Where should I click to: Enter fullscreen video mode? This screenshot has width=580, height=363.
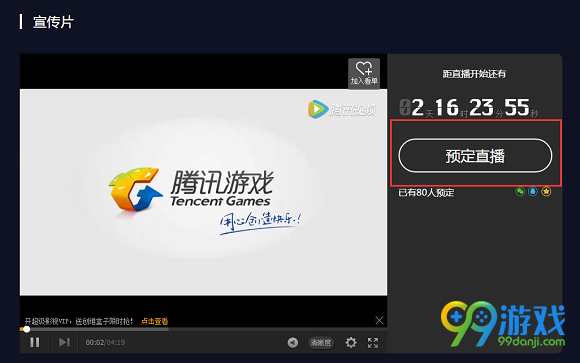pyautogui.click(x=373, y=343)
